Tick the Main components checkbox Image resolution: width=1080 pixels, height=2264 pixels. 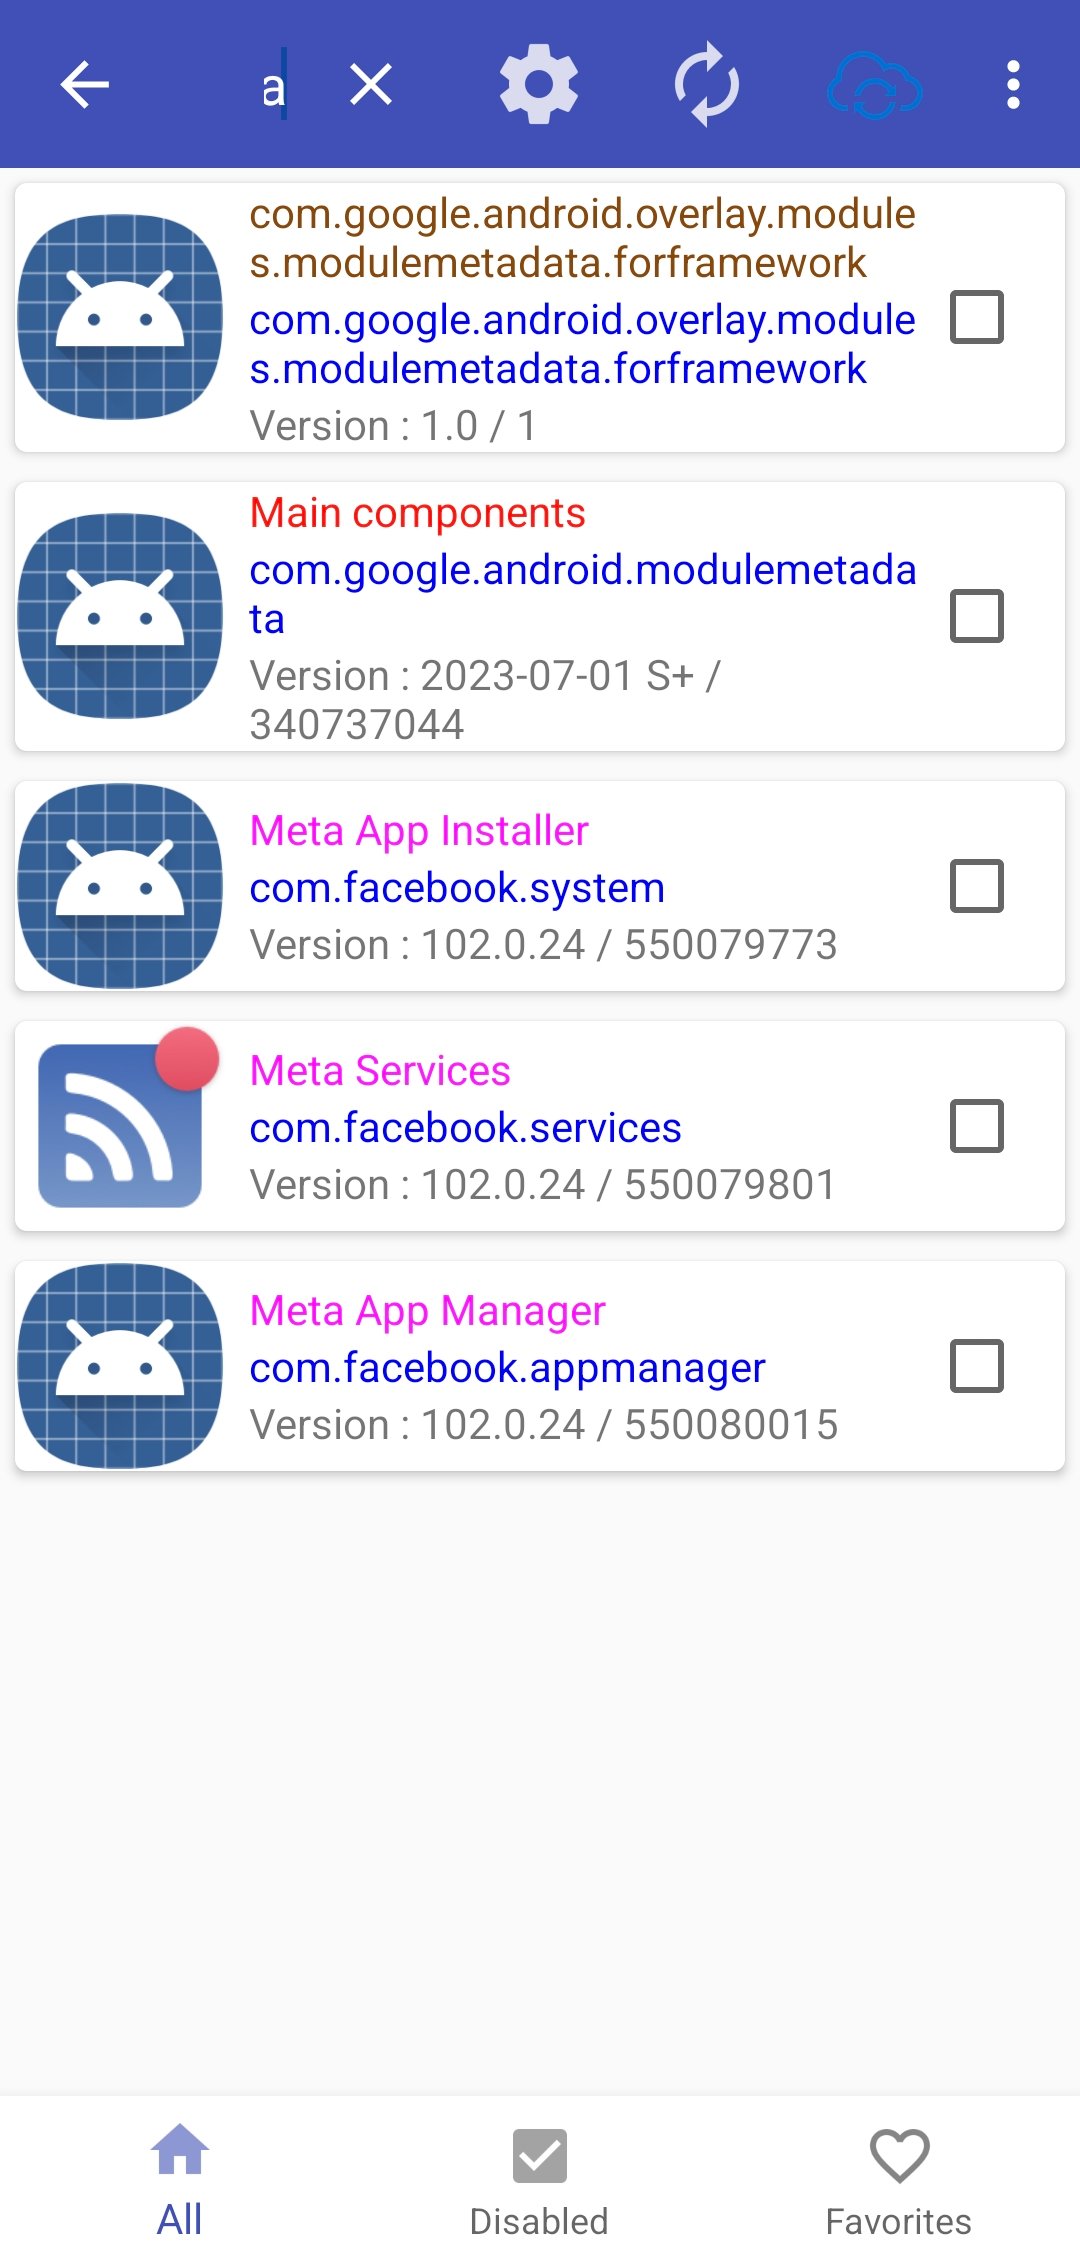click(977, 616)
